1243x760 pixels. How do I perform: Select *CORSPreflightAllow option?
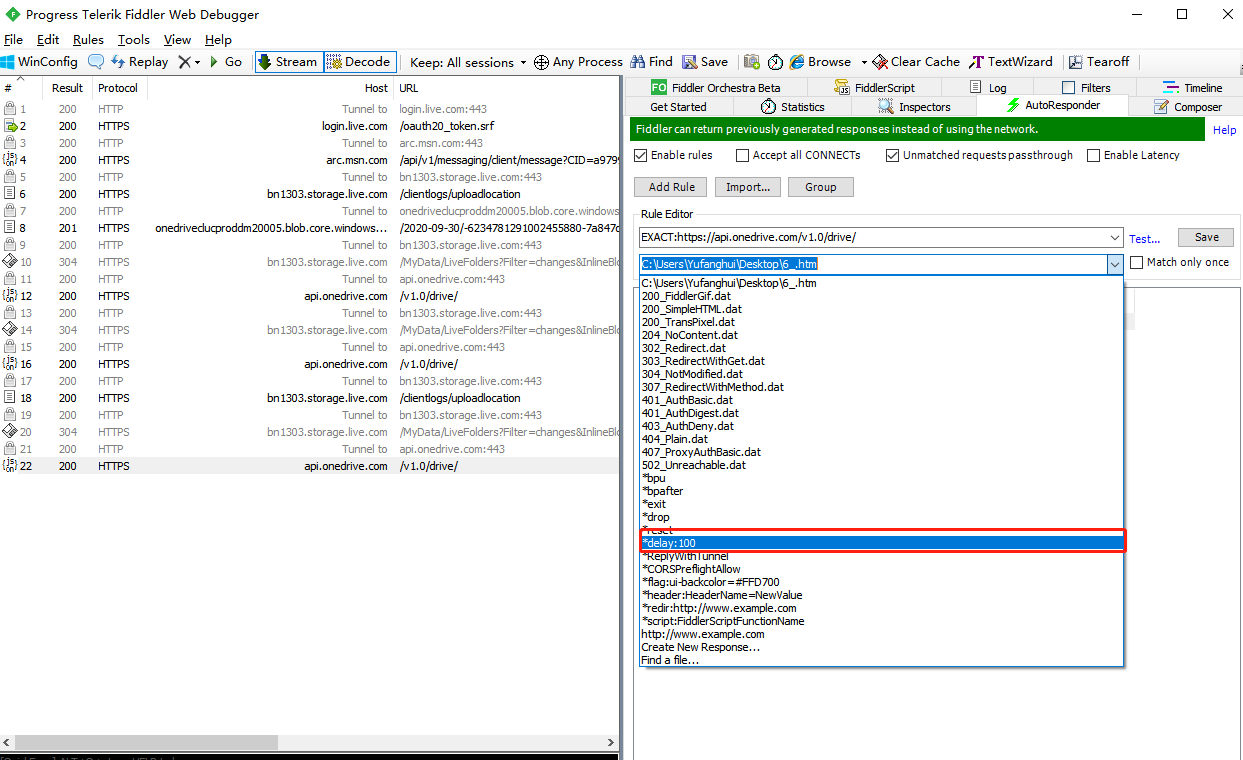[880, 569]
